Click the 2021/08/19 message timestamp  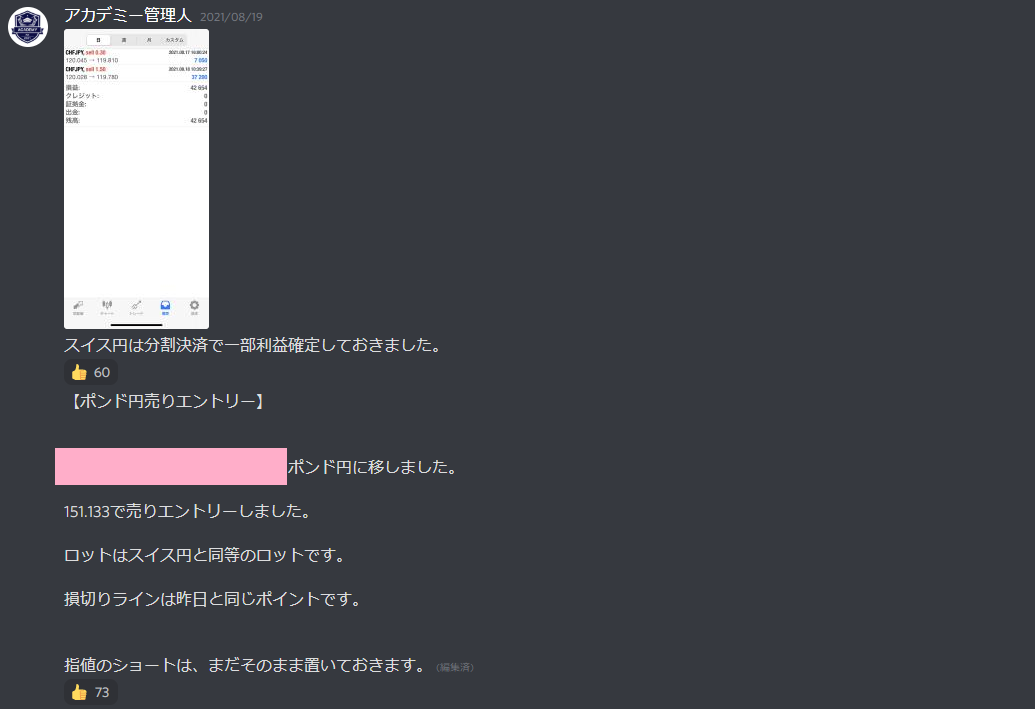point(231,17)
